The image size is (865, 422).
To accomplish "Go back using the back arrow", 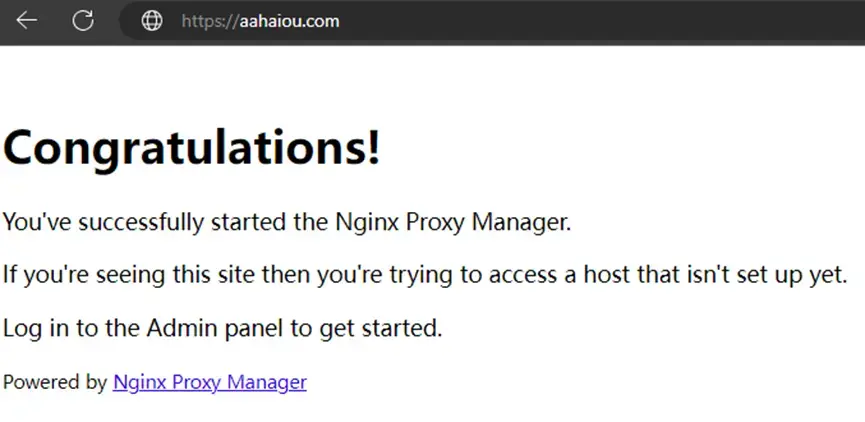I will (26, 21).
